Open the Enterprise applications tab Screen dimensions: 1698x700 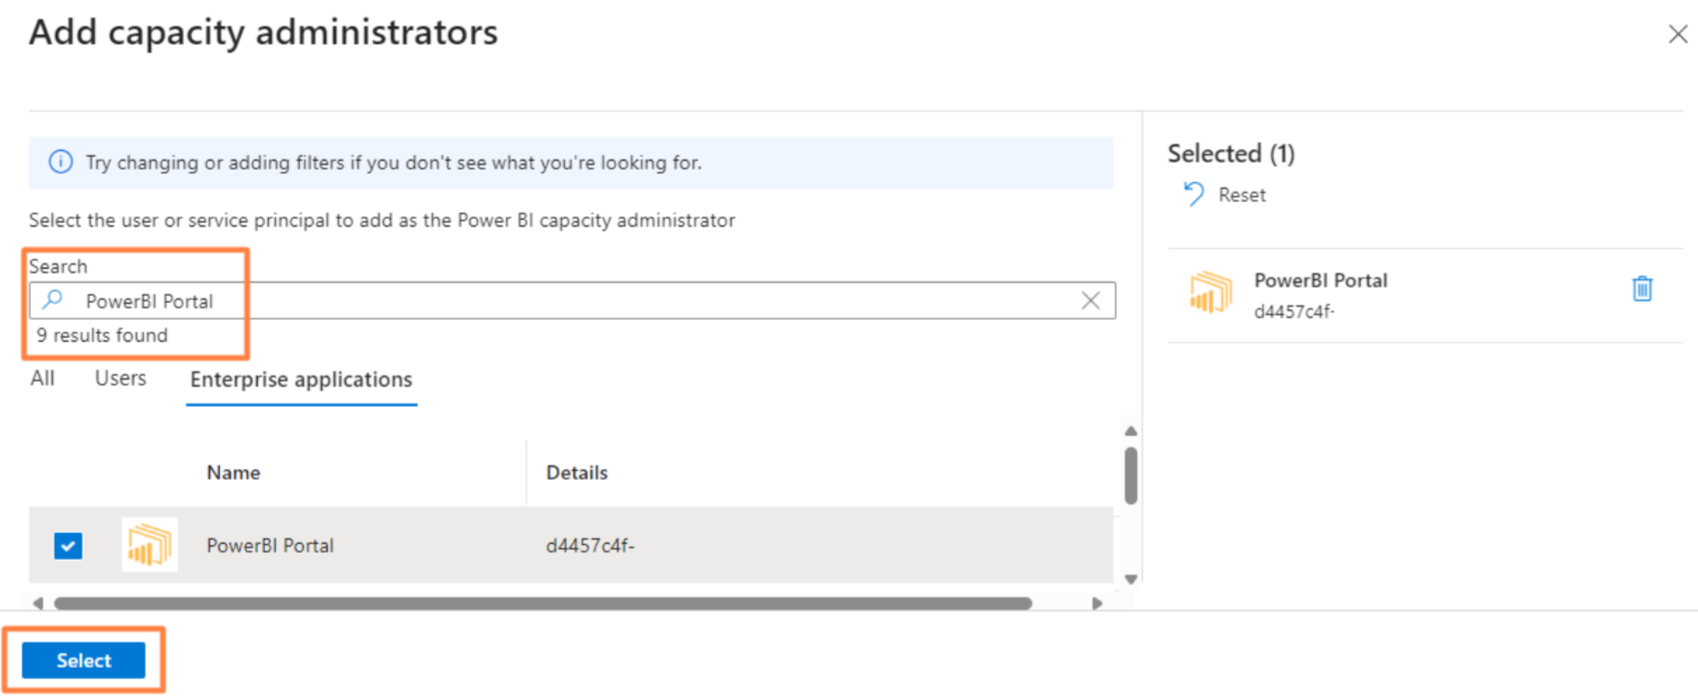click(301, 380)
